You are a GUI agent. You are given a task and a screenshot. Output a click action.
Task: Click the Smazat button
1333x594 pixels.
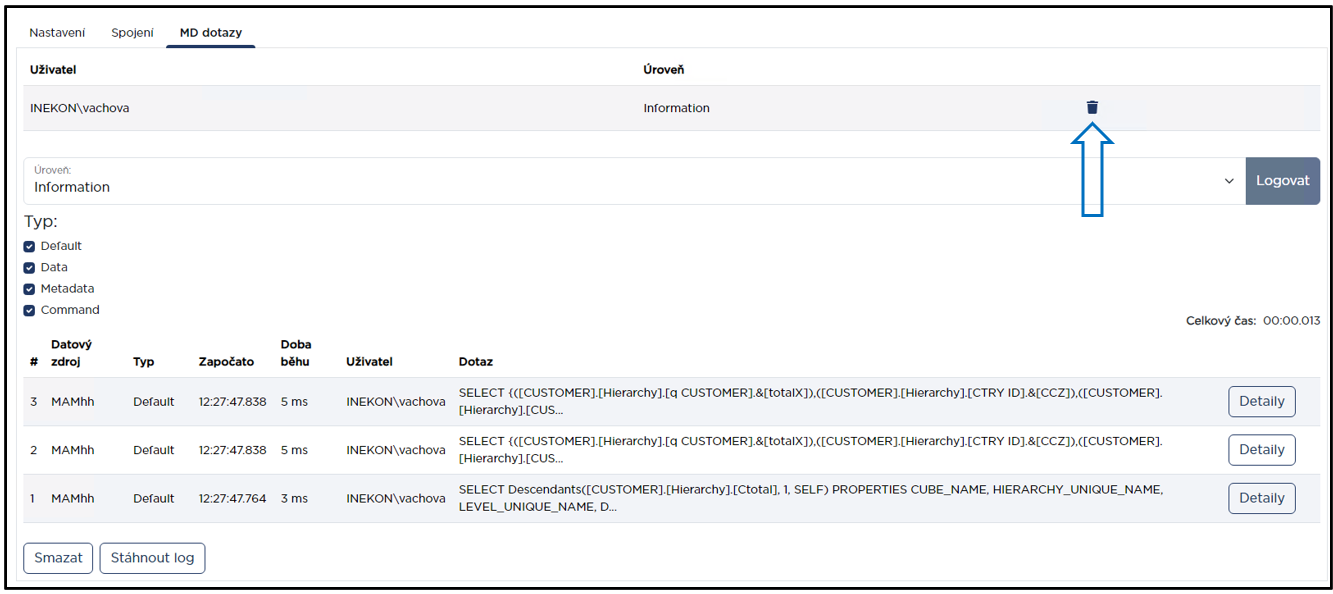pyautogui.click(x=58, y=558)
